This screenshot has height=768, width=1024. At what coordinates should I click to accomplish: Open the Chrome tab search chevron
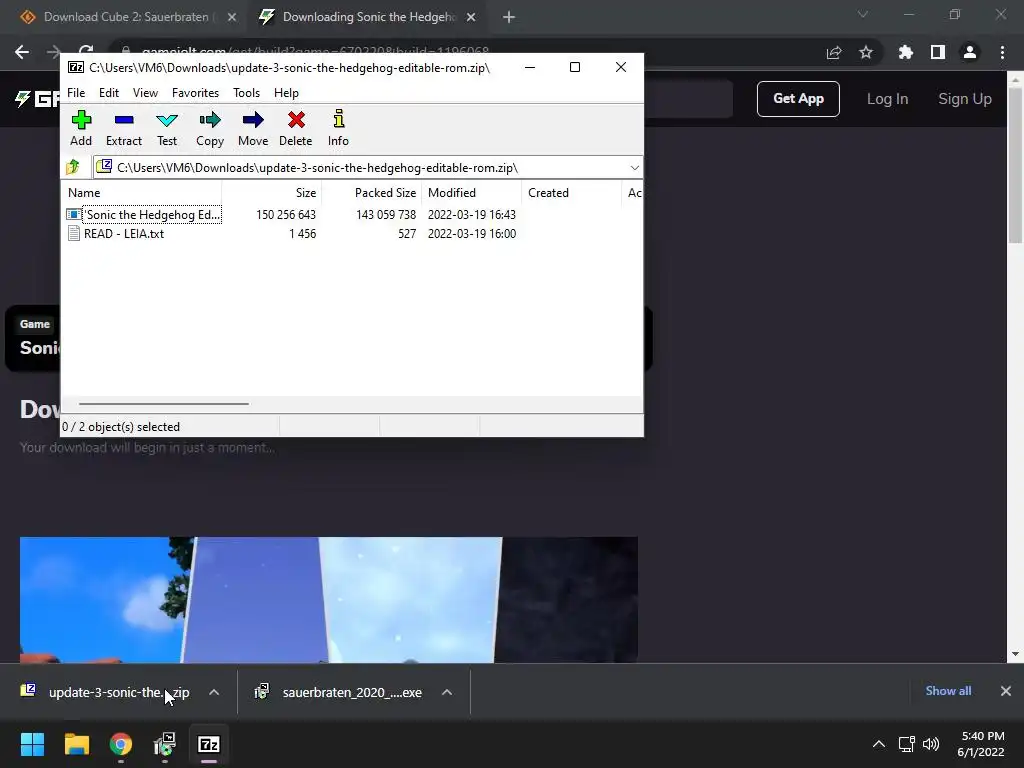click(863, 14)
